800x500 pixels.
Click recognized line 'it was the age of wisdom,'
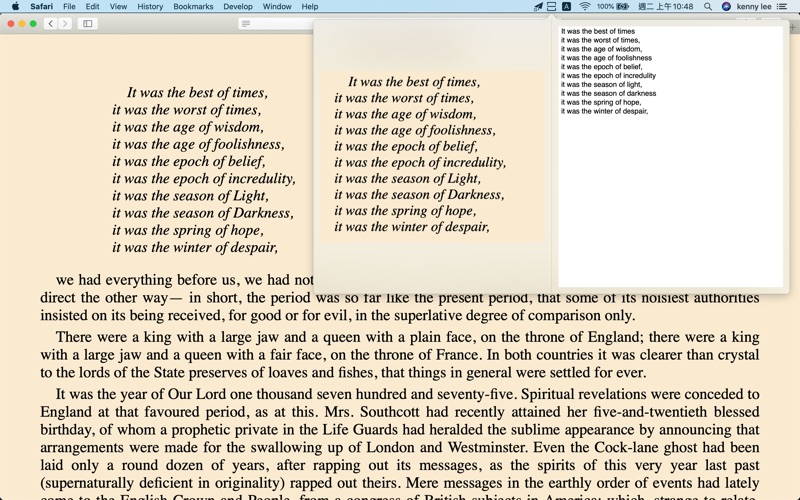pyautogui.click(x=601, y=49)
